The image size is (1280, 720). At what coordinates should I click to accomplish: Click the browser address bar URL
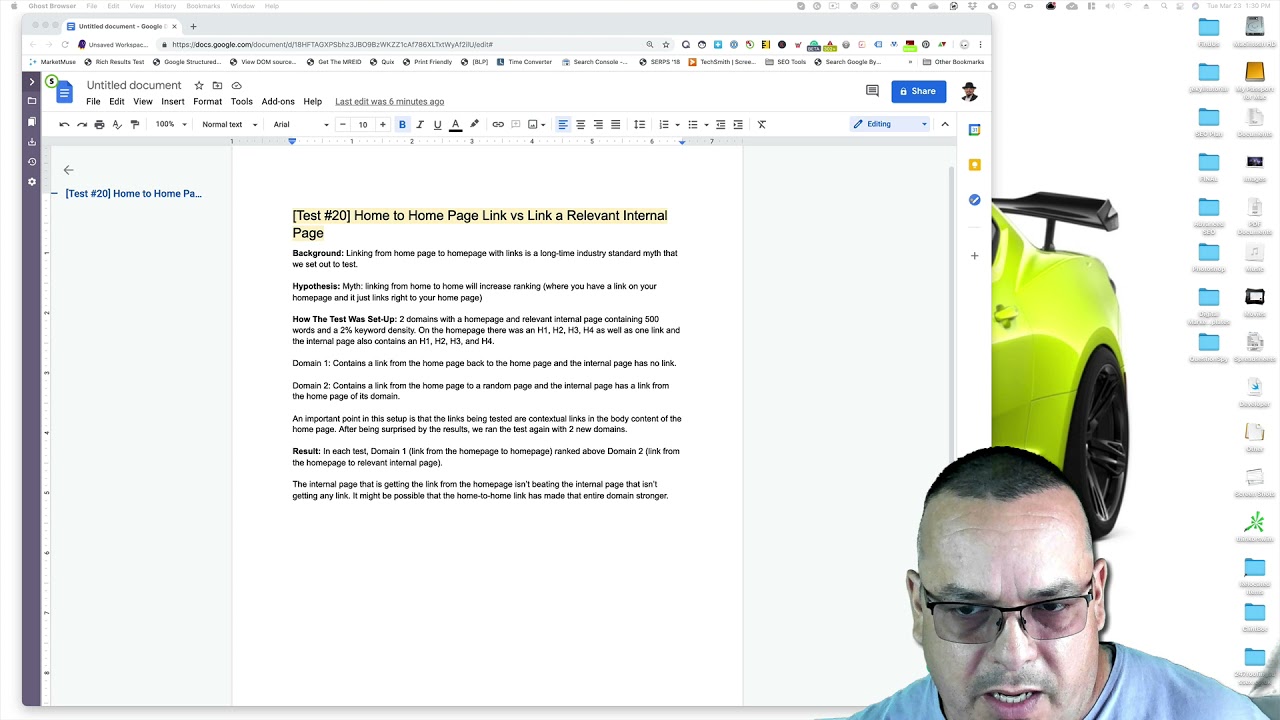[332, 44]
